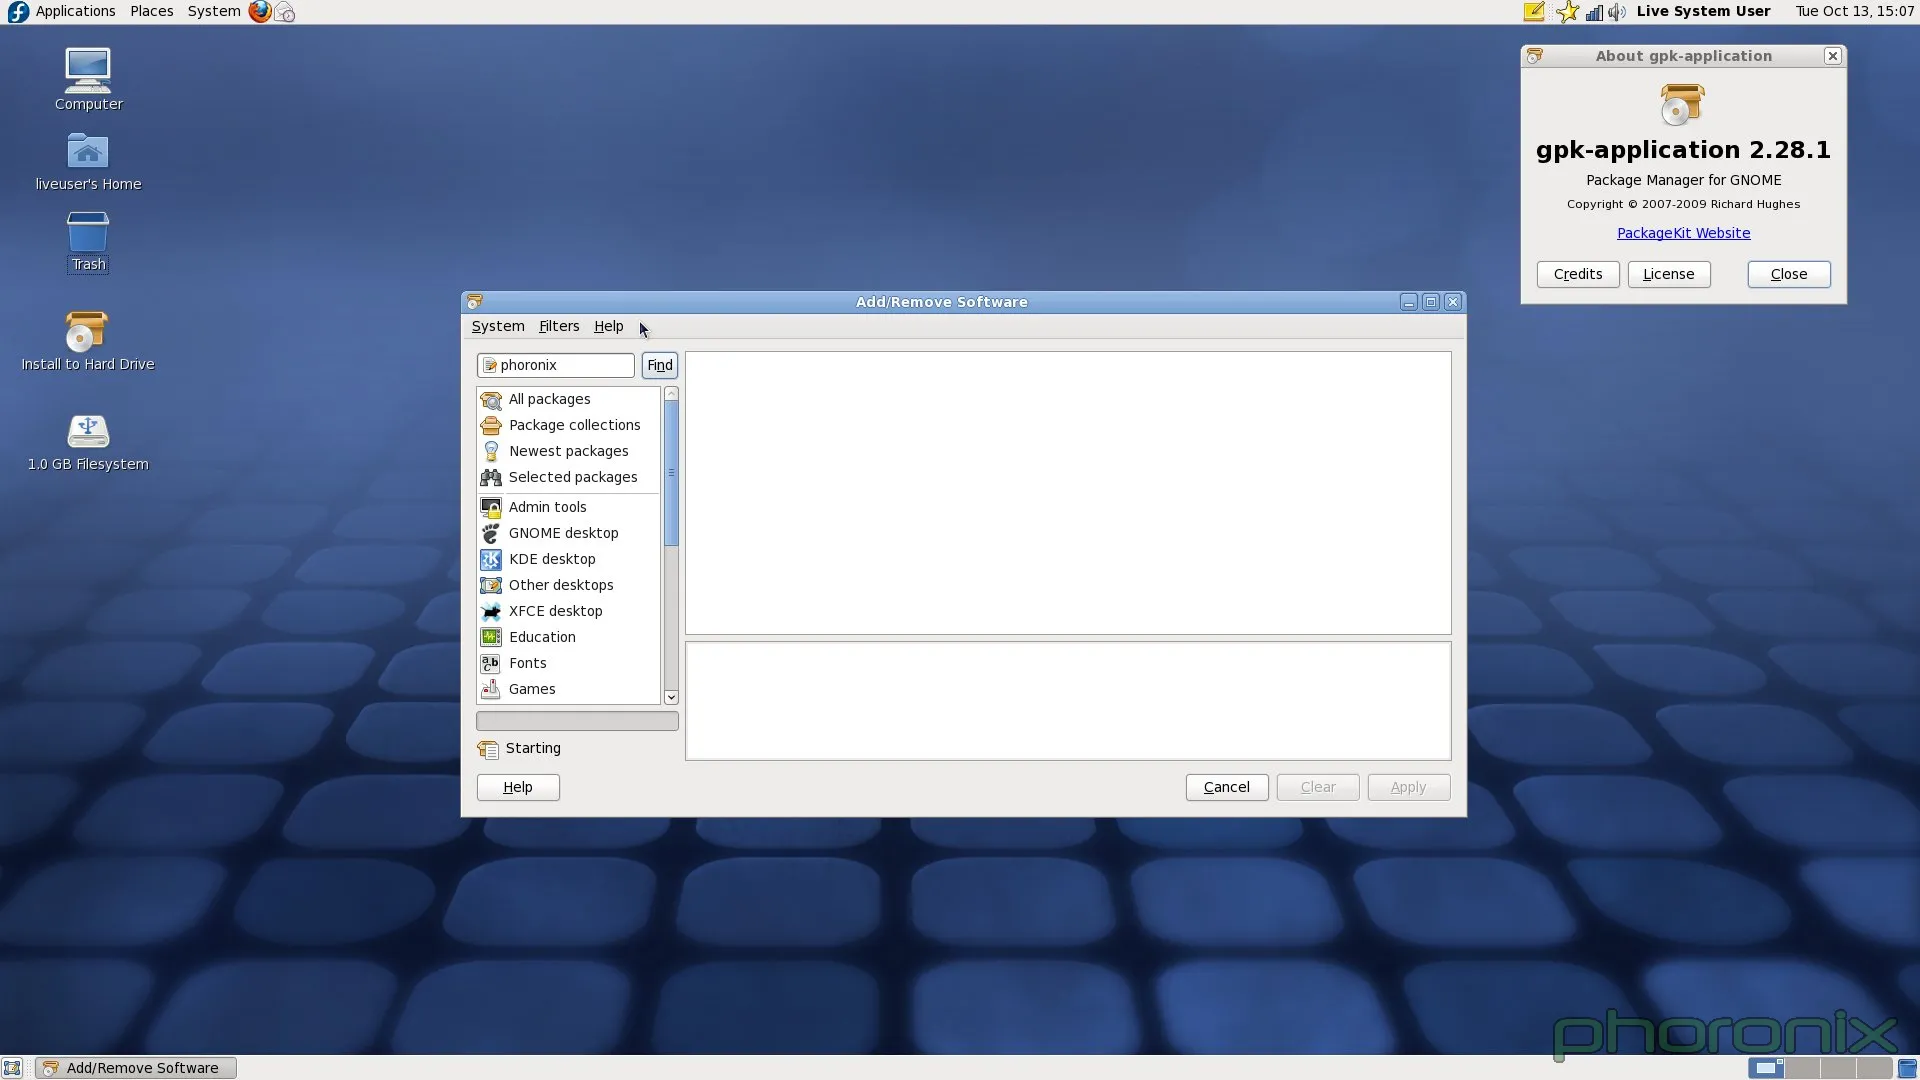Click the search type icon in the search field
1920x1080 pixels.
[490, 366]
